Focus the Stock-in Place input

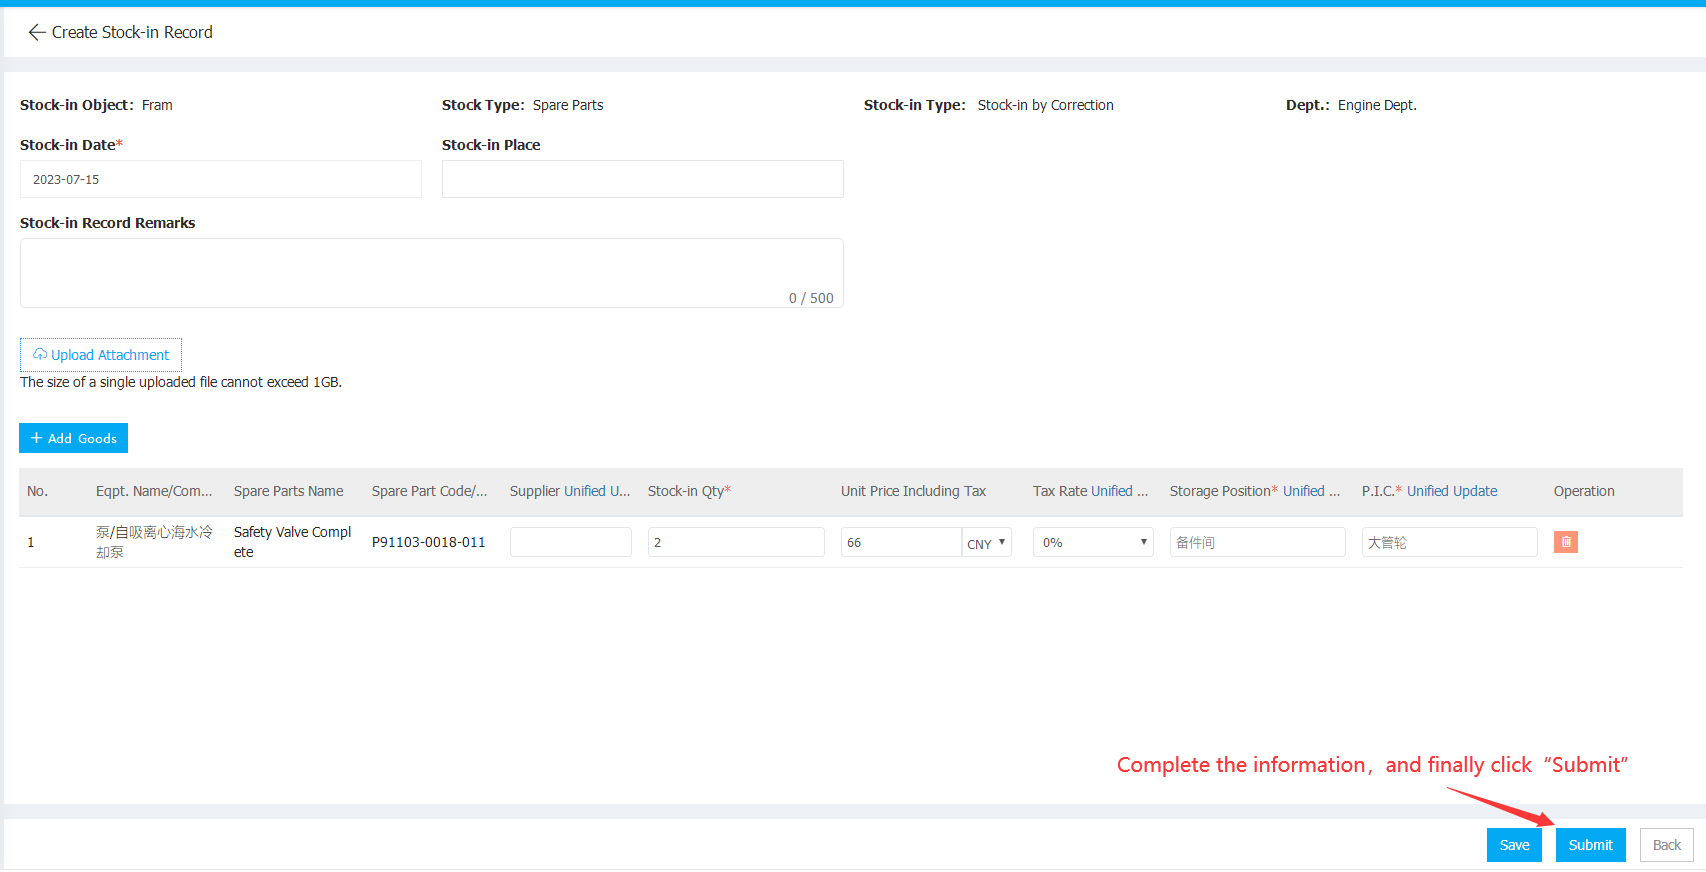(x=643, y=179)
